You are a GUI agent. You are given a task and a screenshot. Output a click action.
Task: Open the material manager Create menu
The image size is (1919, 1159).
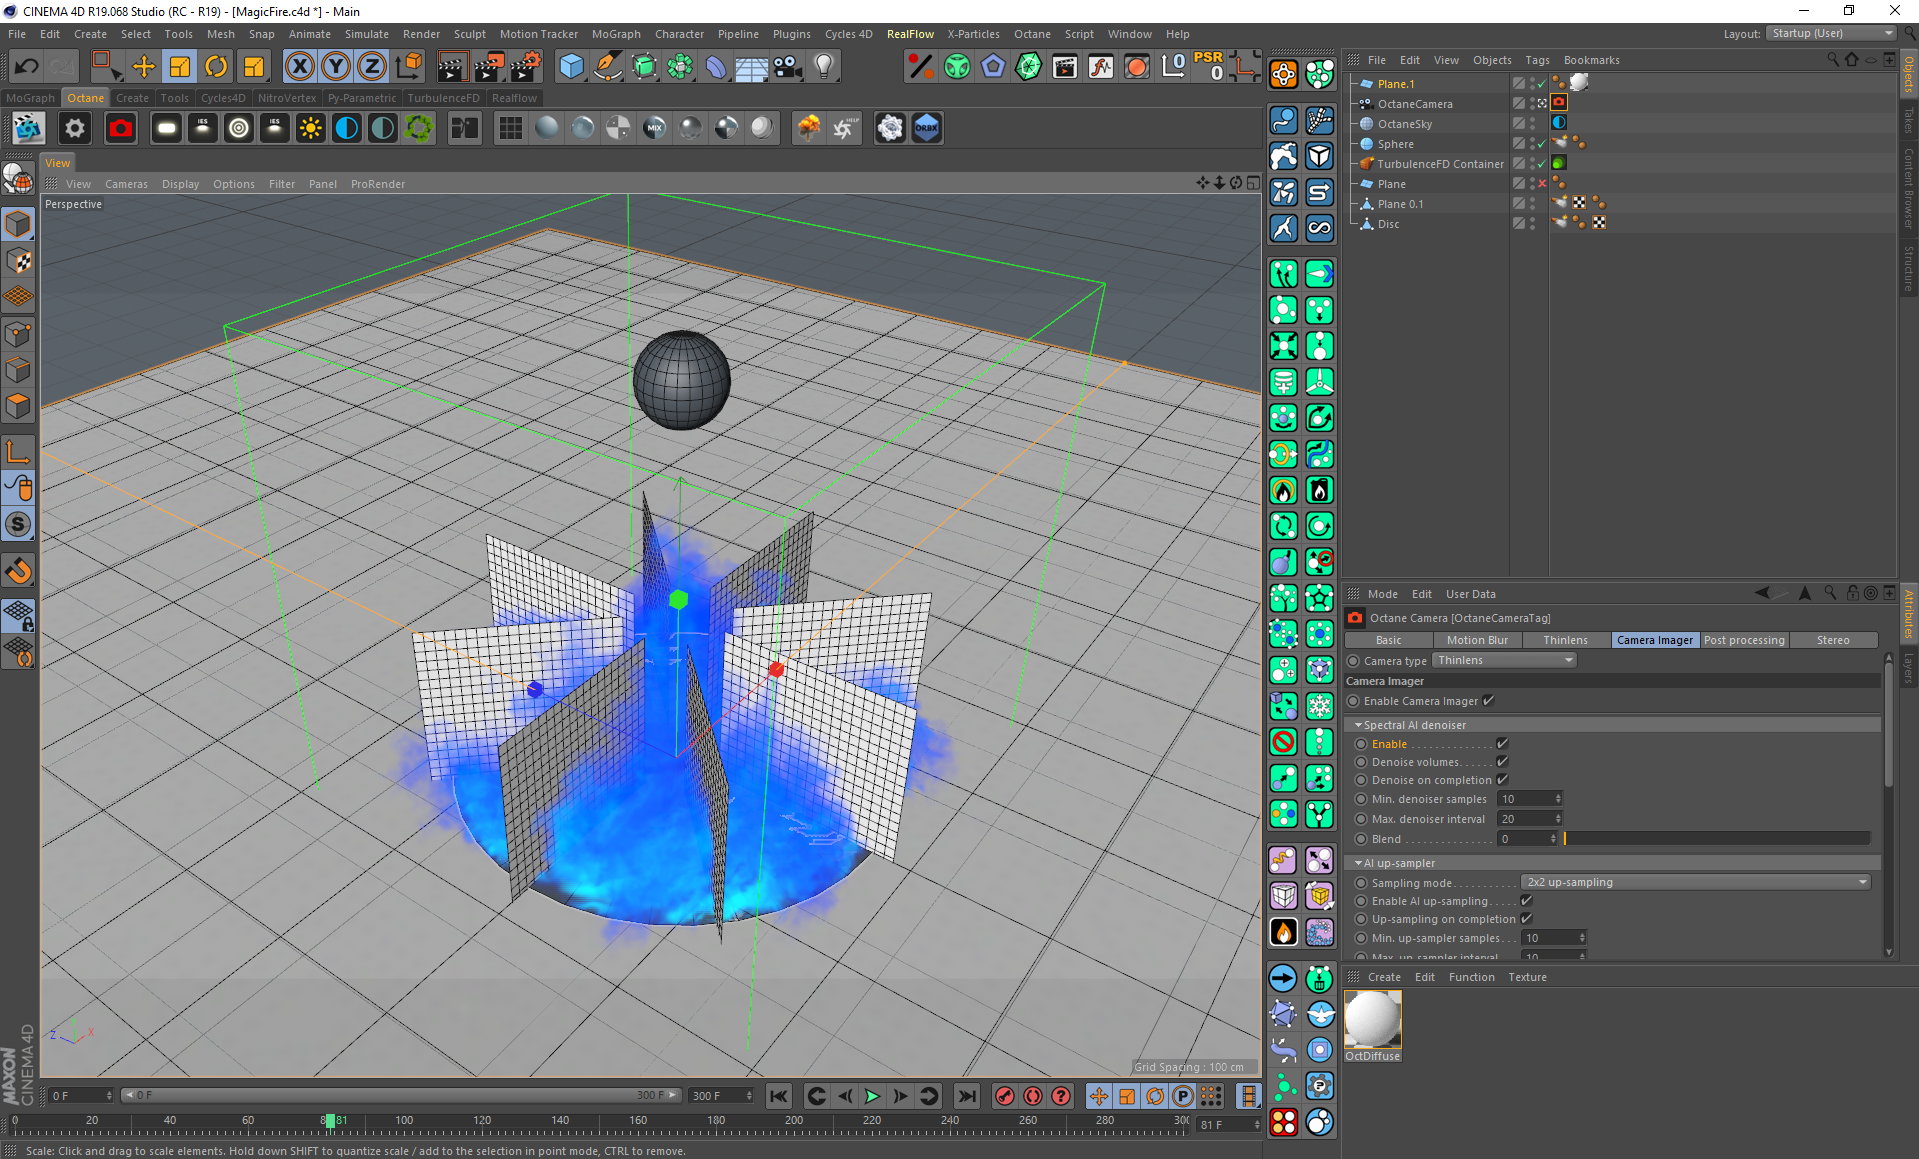pyautogui.click(x=1384, y=977)
